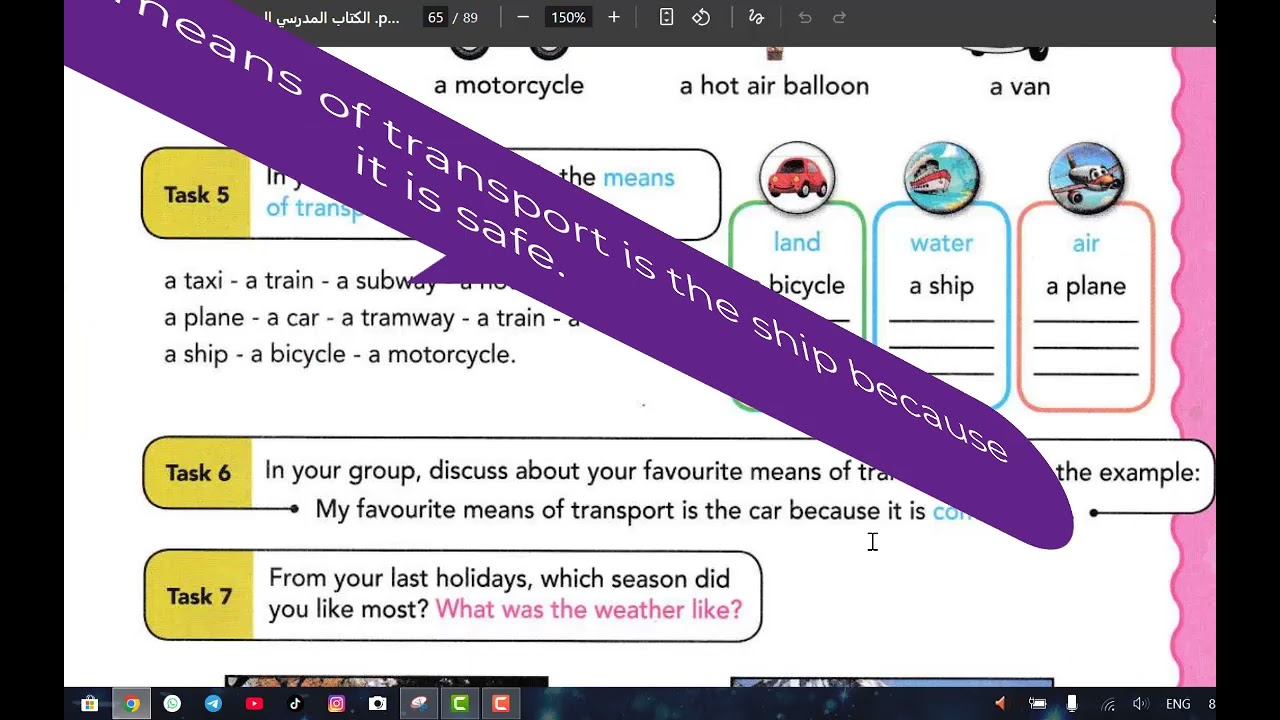Click the 'a motorcycle' caption
The height and width of the screenshot is (720, 1280).
click(509, 86)
